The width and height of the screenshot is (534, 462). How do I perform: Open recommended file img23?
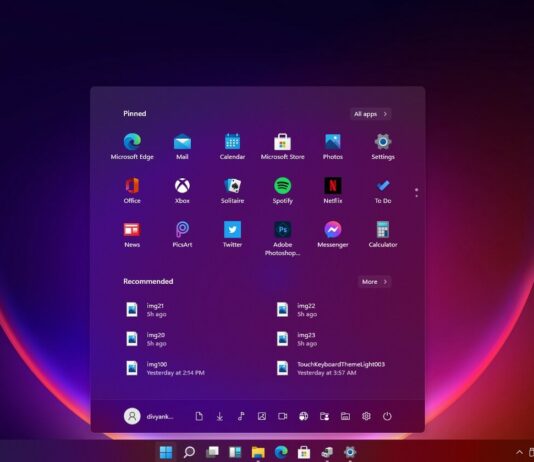pyautogui.click(x=297, y=339)
